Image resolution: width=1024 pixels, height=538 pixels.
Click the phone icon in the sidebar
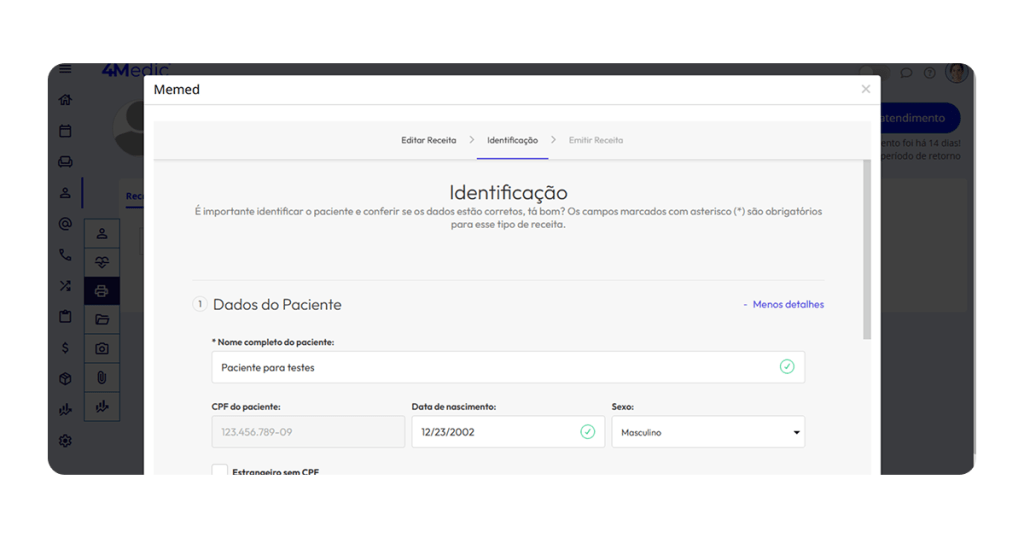(65, 255)
